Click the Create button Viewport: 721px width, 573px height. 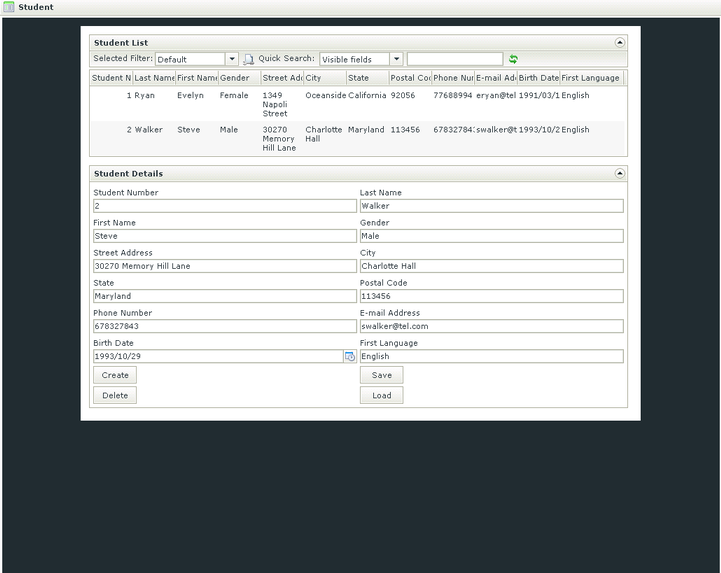pos(115,375)
